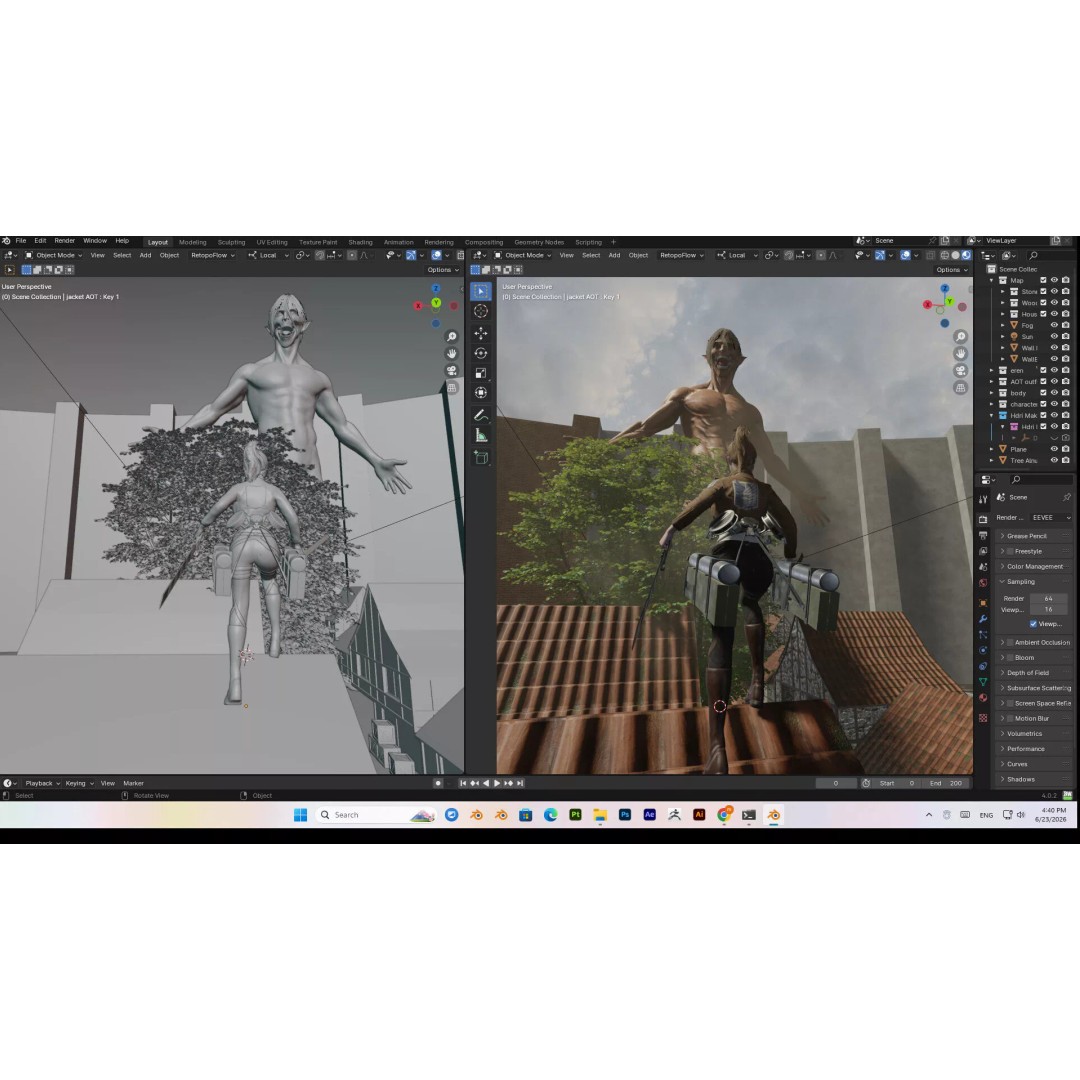1080x1080 pixels.
Task: Enable the Motion Blur checkbox
Action: coord(1010,718)
